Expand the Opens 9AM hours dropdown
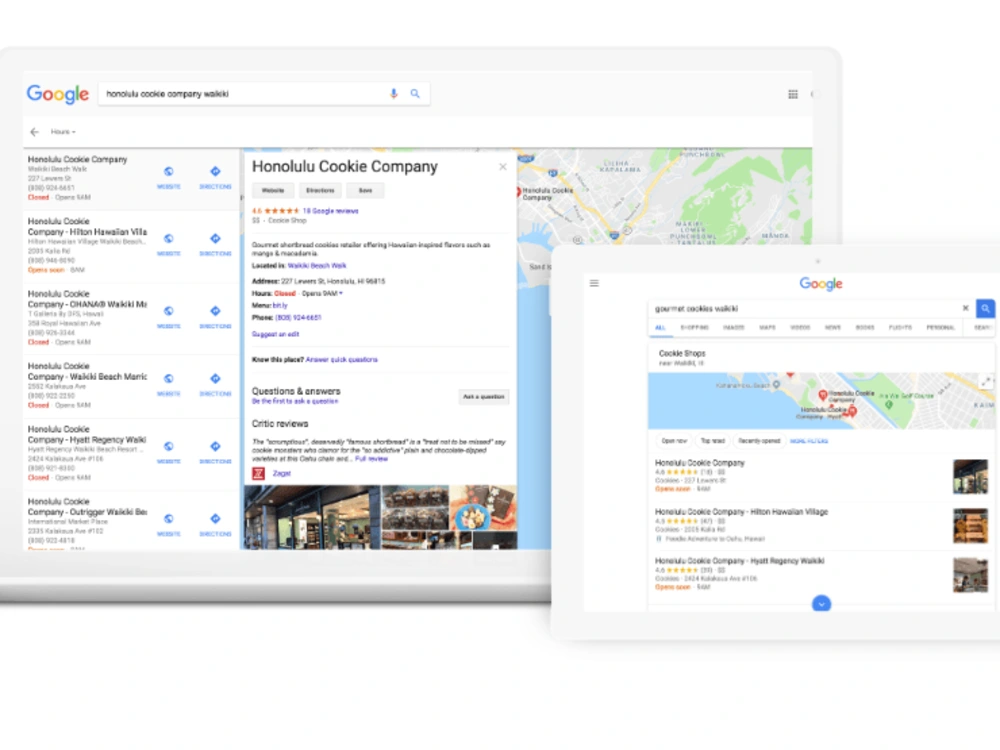This screenshot has height=750, width=1000. [x=322, y=293]
